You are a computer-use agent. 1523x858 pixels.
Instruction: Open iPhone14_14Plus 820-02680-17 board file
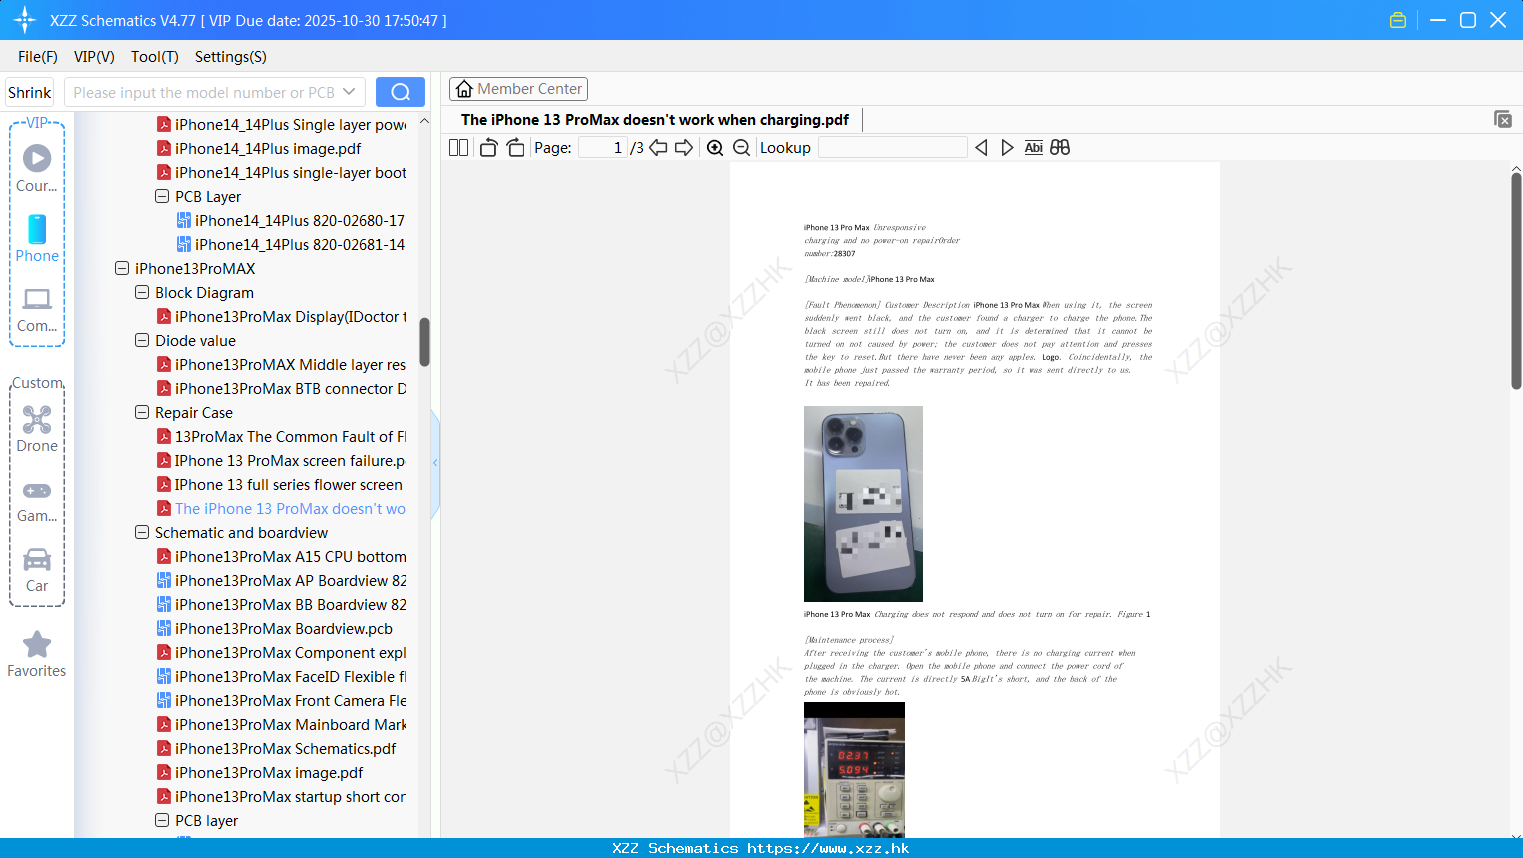click(x=291, y=220)
